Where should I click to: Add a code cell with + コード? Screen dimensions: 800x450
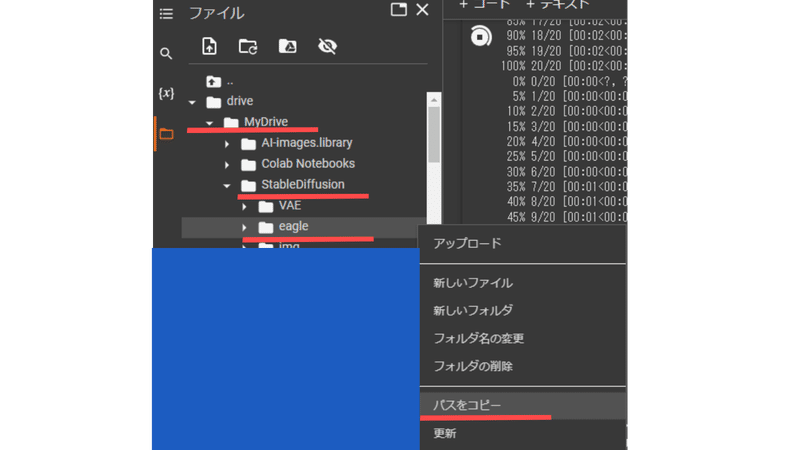point(484,5)
